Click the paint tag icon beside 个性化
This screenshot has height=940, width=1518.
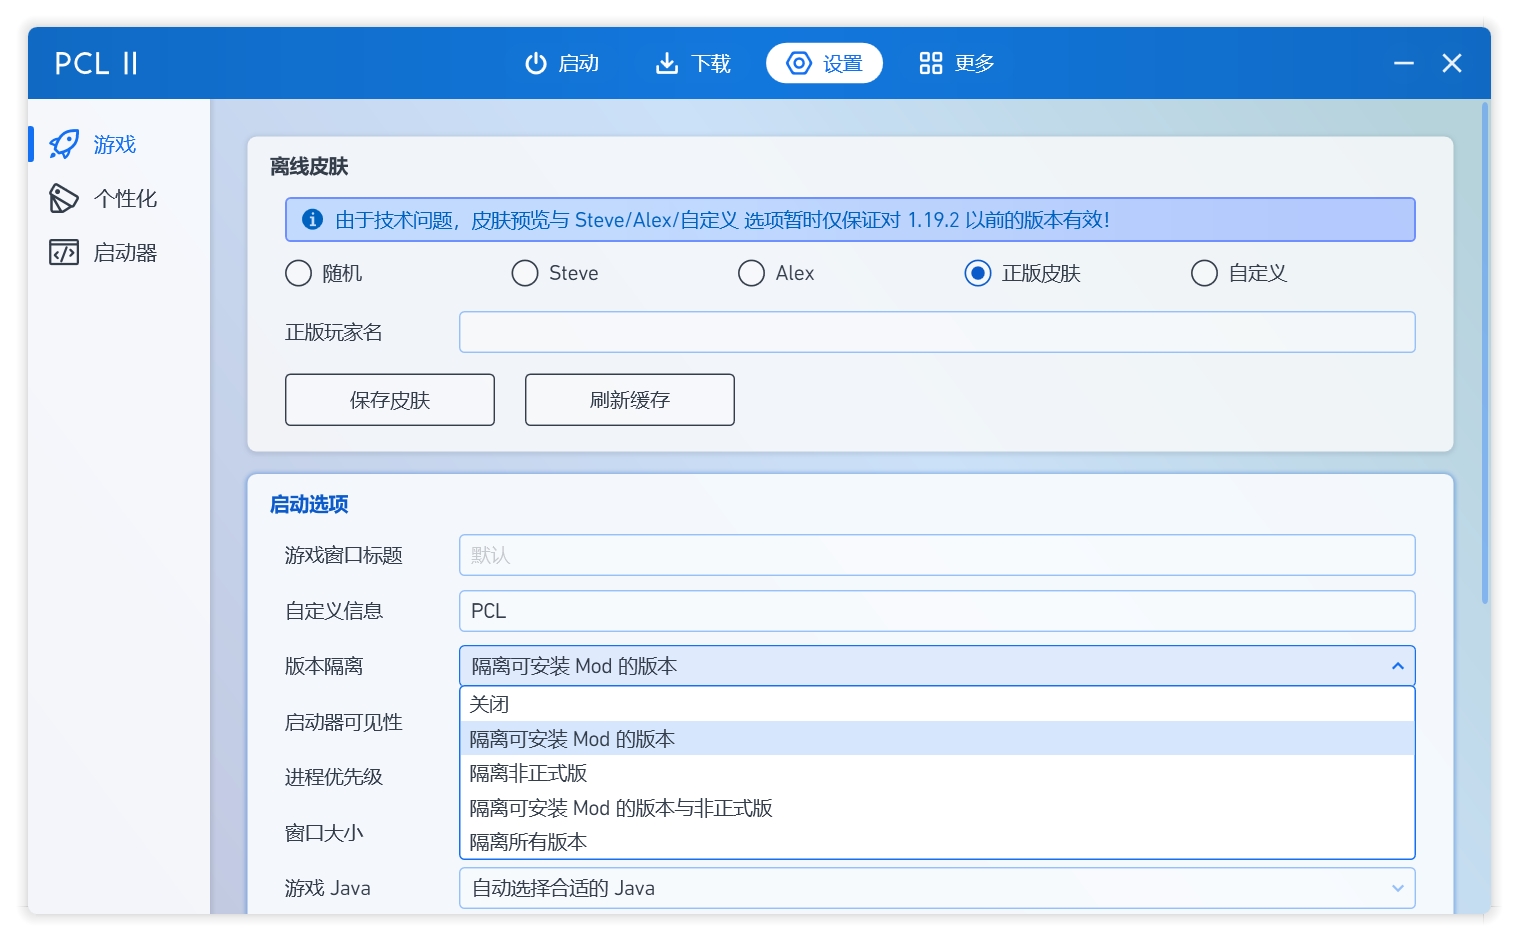(64, 198)
